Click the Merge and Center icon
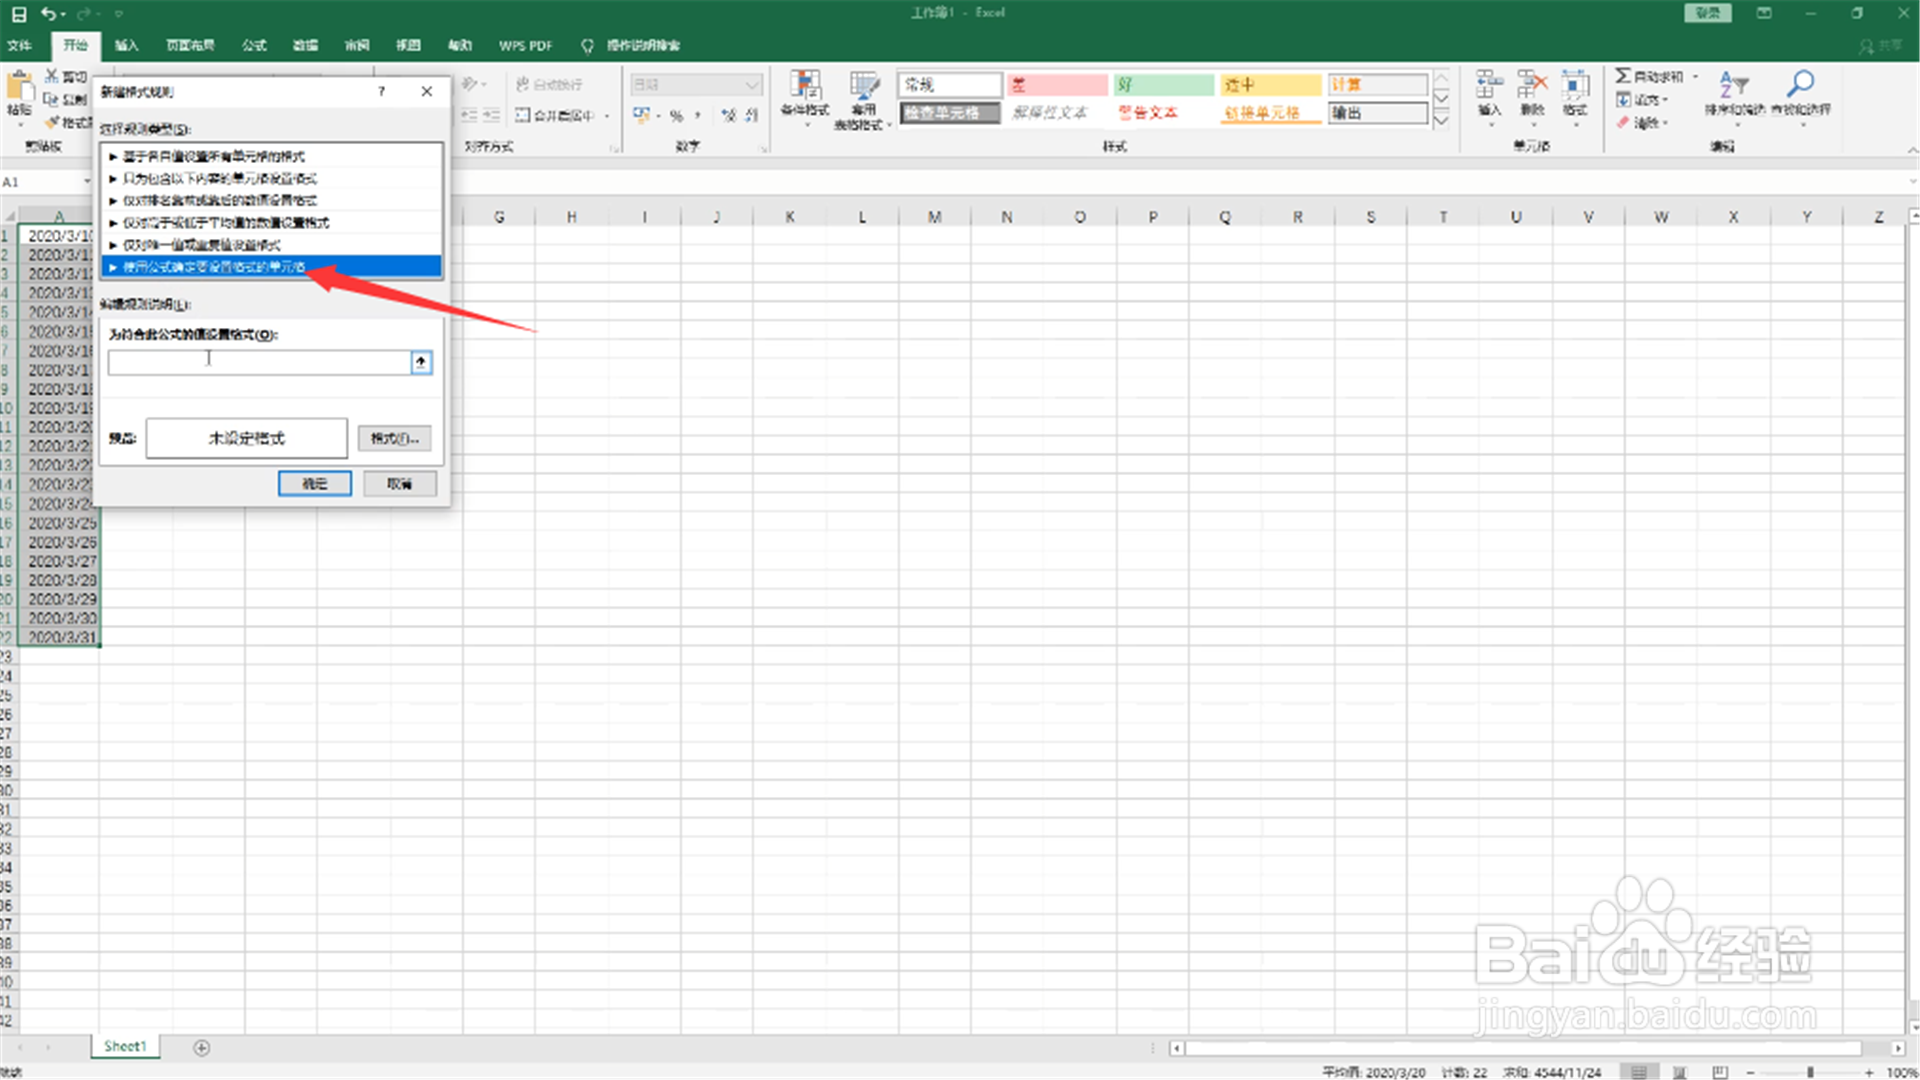The height and width of the screenshot is (1080, 1920). (523, 115)
